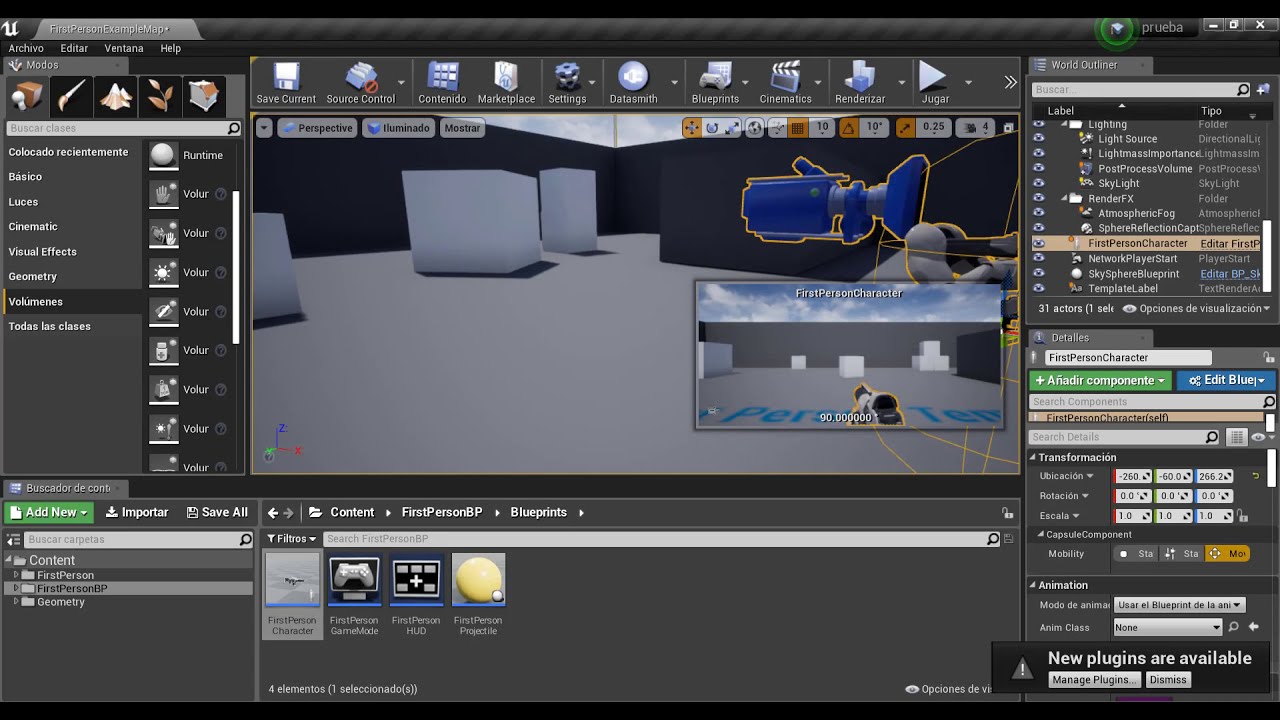1280x720 pixels.
Task: Toggle visibility of AtmosphericFog actor
Action: (x=1038, y=213)
